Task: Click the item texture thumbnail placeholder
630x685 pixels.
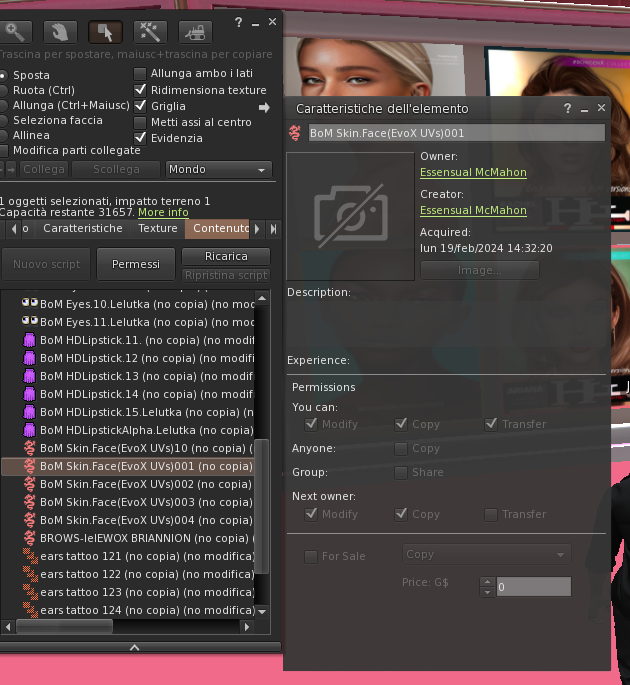Action: 350,216
